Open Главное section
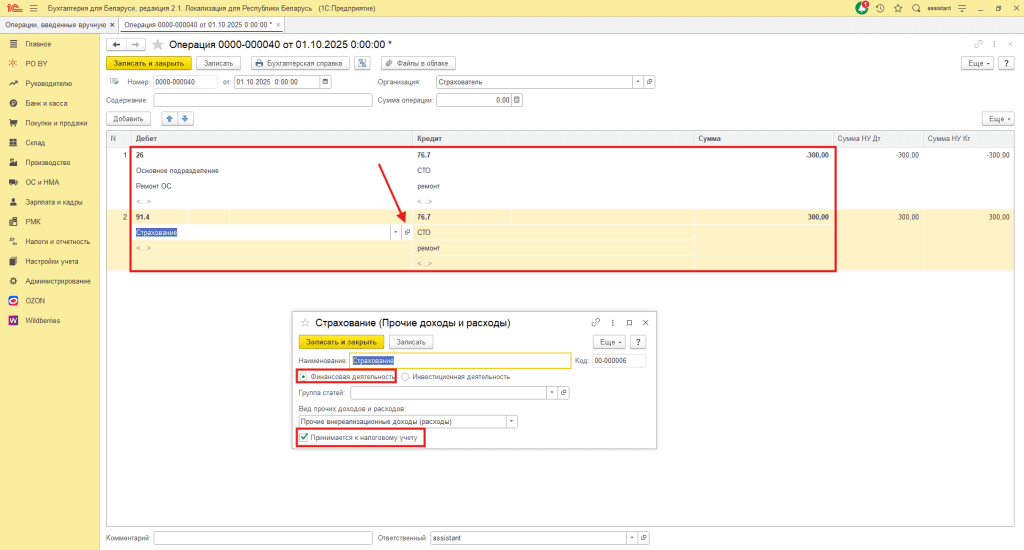 click(x=38, y=44)
